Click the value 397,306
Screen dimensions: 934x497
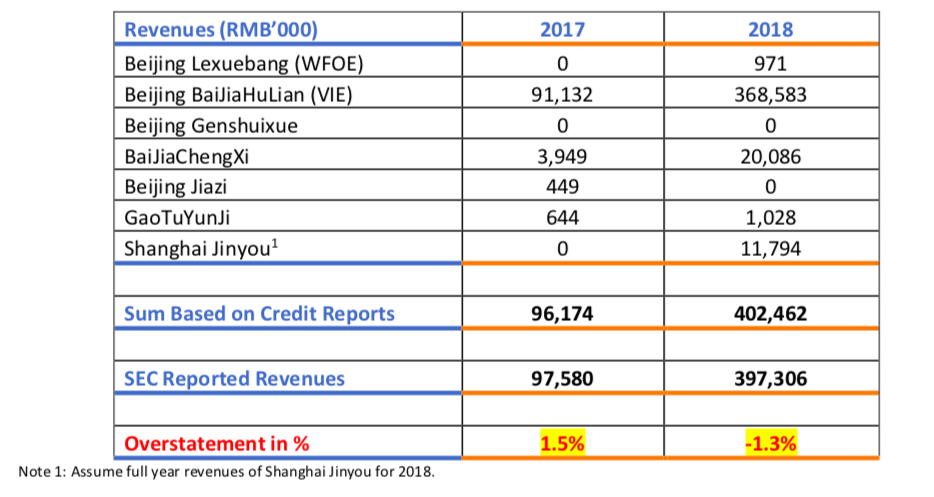pyautogui.click(x=770, y=379)
